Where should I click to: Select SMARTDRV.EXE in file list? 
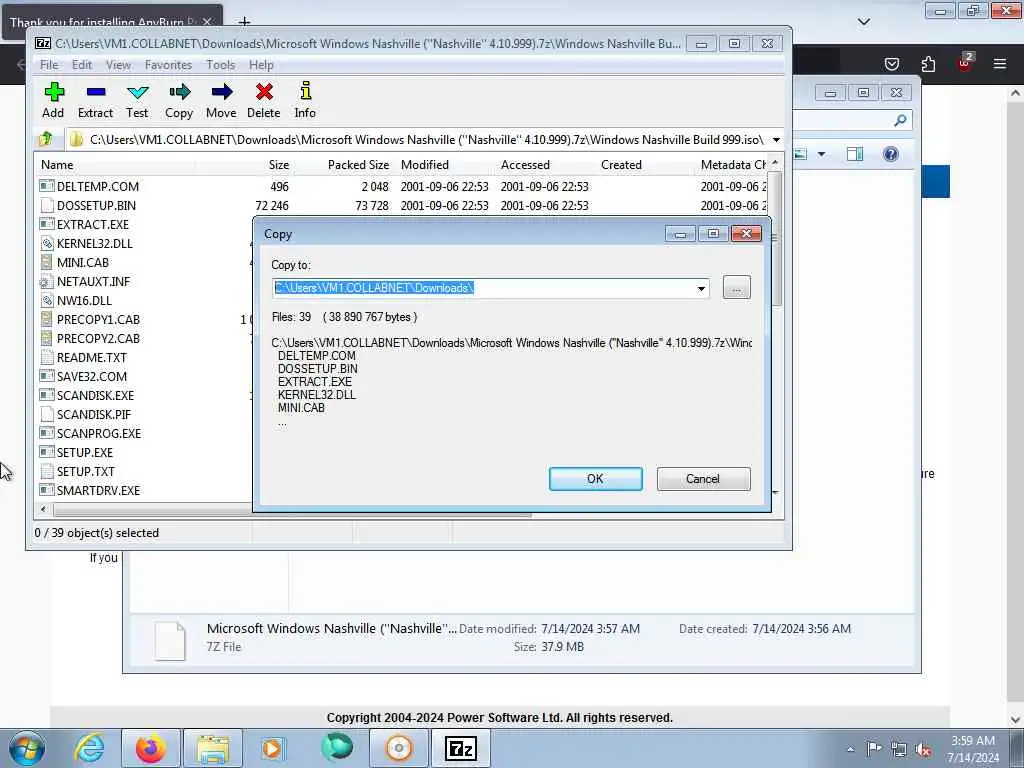point(99,490)
